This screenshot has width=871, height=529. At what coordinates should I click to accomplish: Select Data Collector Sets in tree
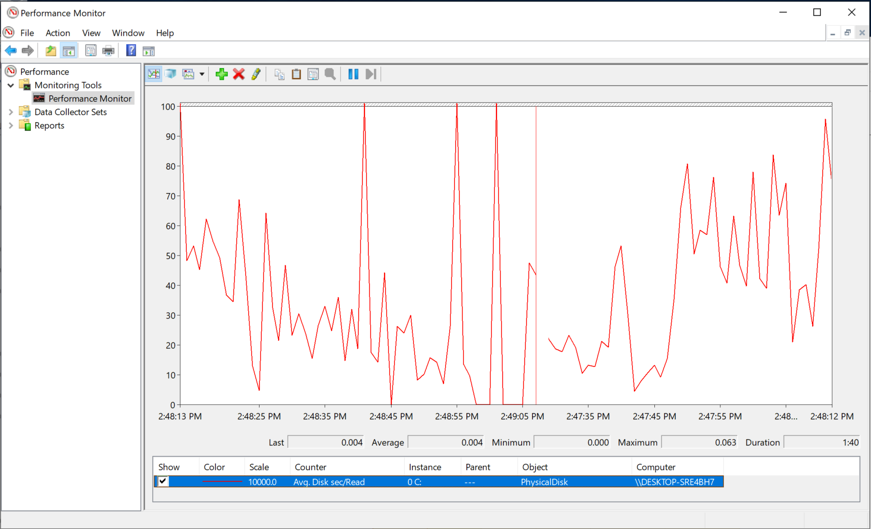(x=71, y=112)
